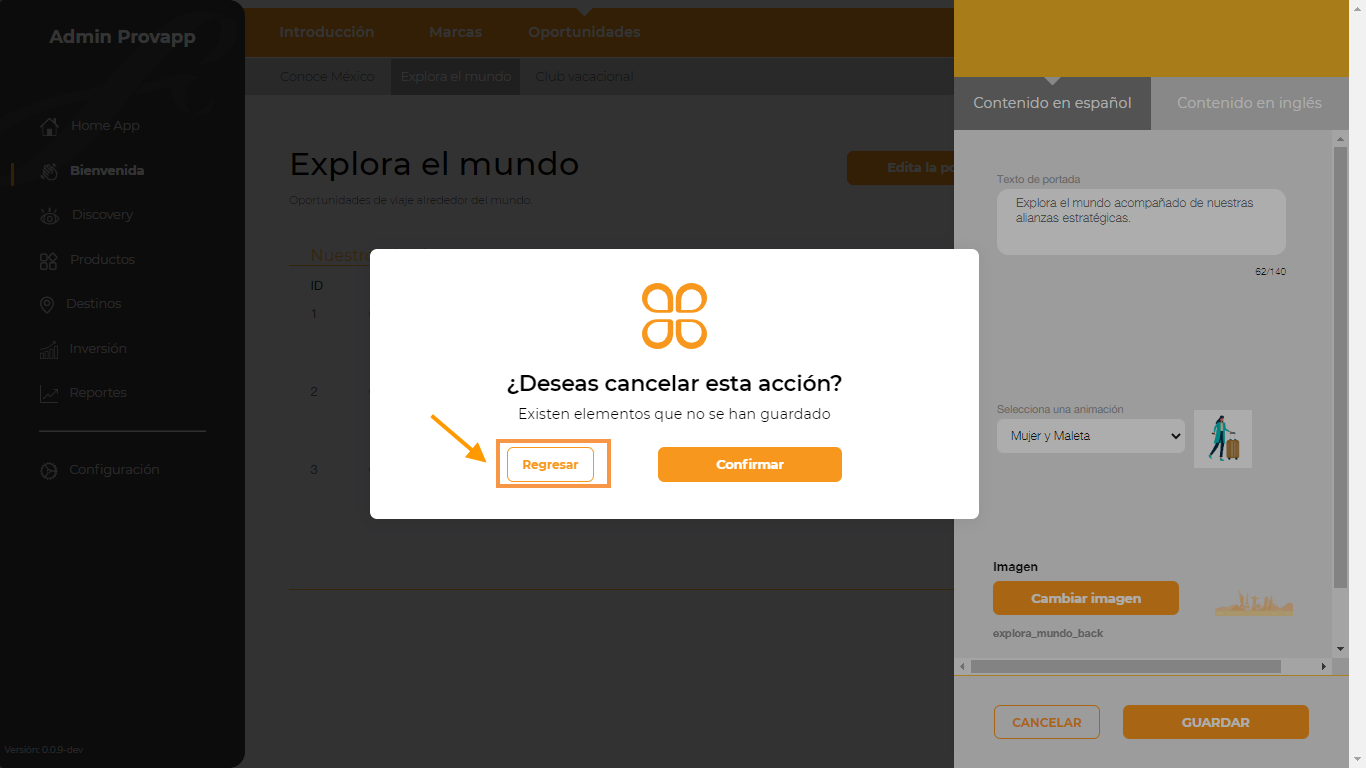Click the Texto de portada text field
1366x768 pixels.
[1141, 222]
